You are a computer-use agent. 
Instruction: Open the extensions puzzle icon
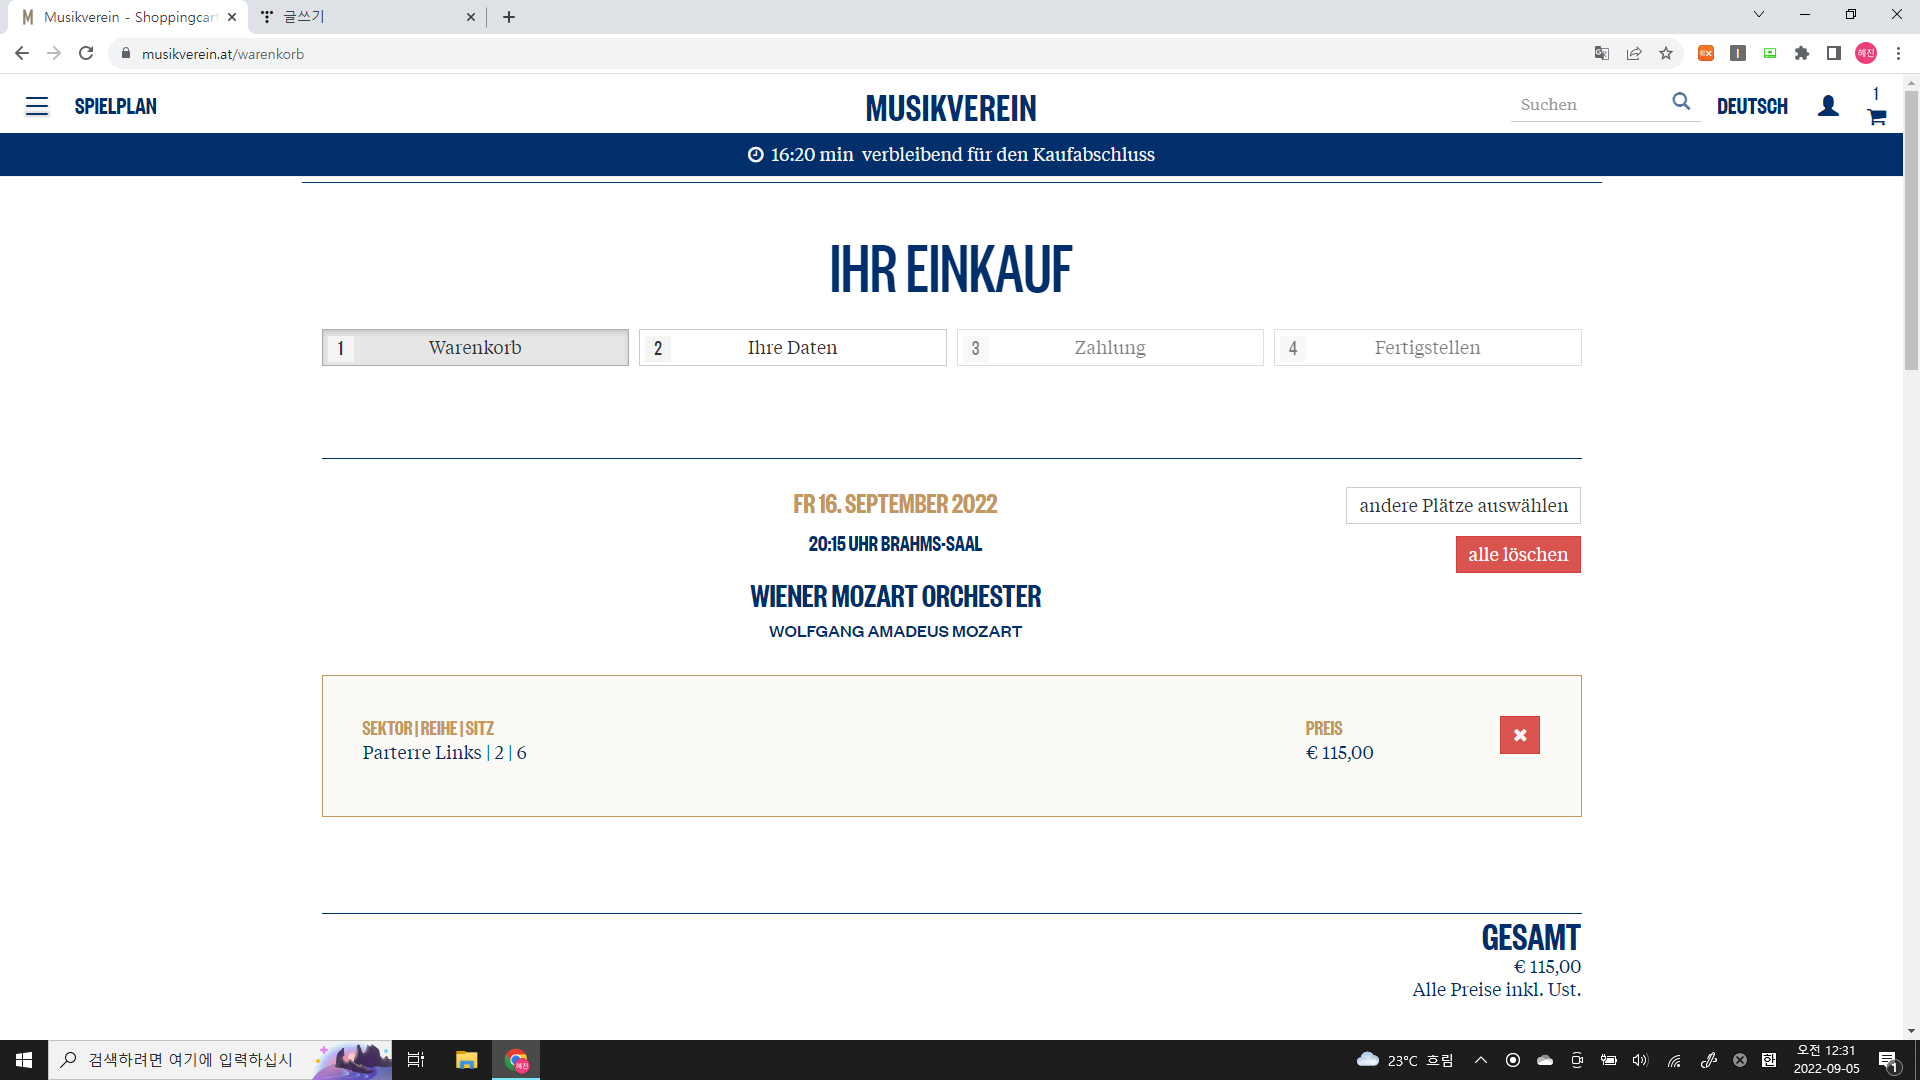coord(1802,53)
